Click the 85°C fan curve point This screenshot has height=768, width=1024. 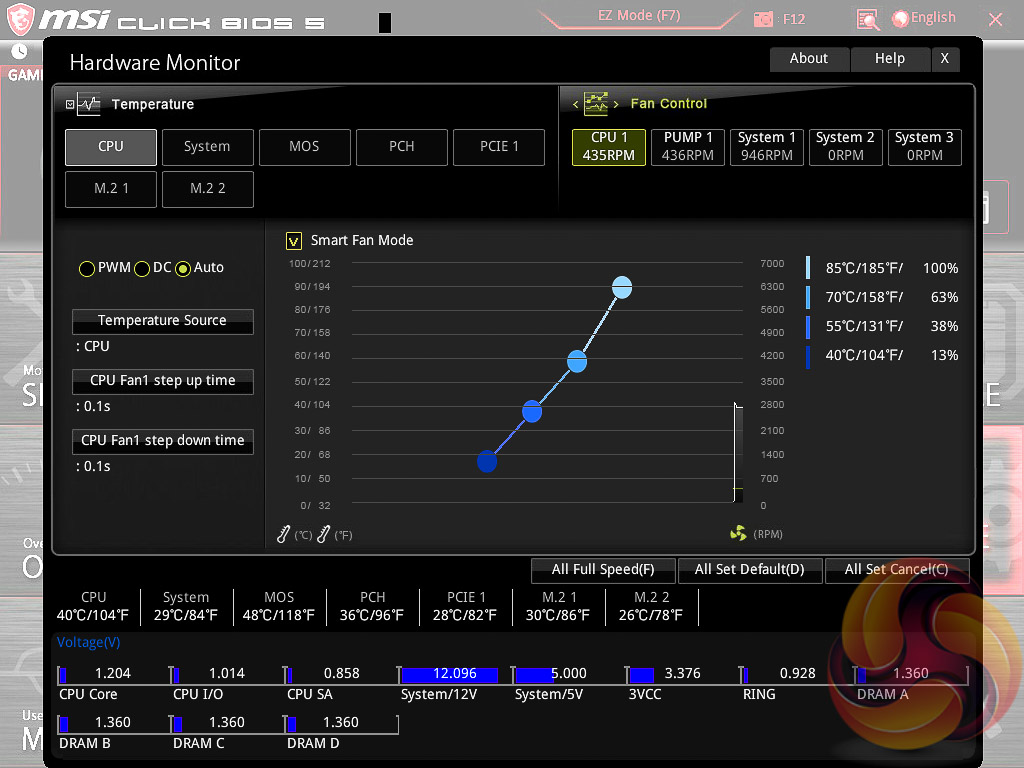coord(622,287)
